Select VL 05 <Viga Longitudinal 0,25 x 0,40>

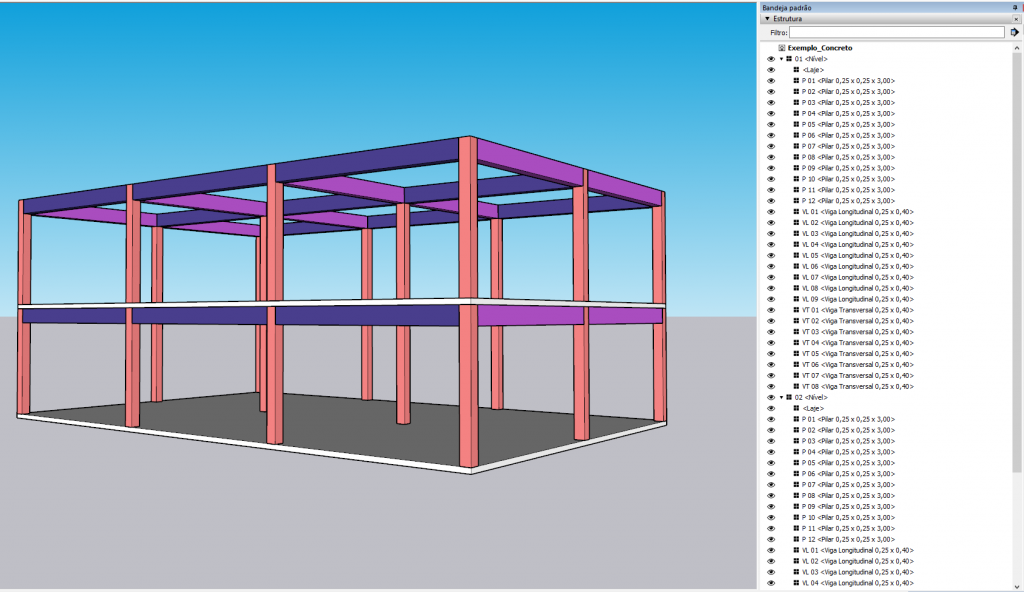click(858, 255)
